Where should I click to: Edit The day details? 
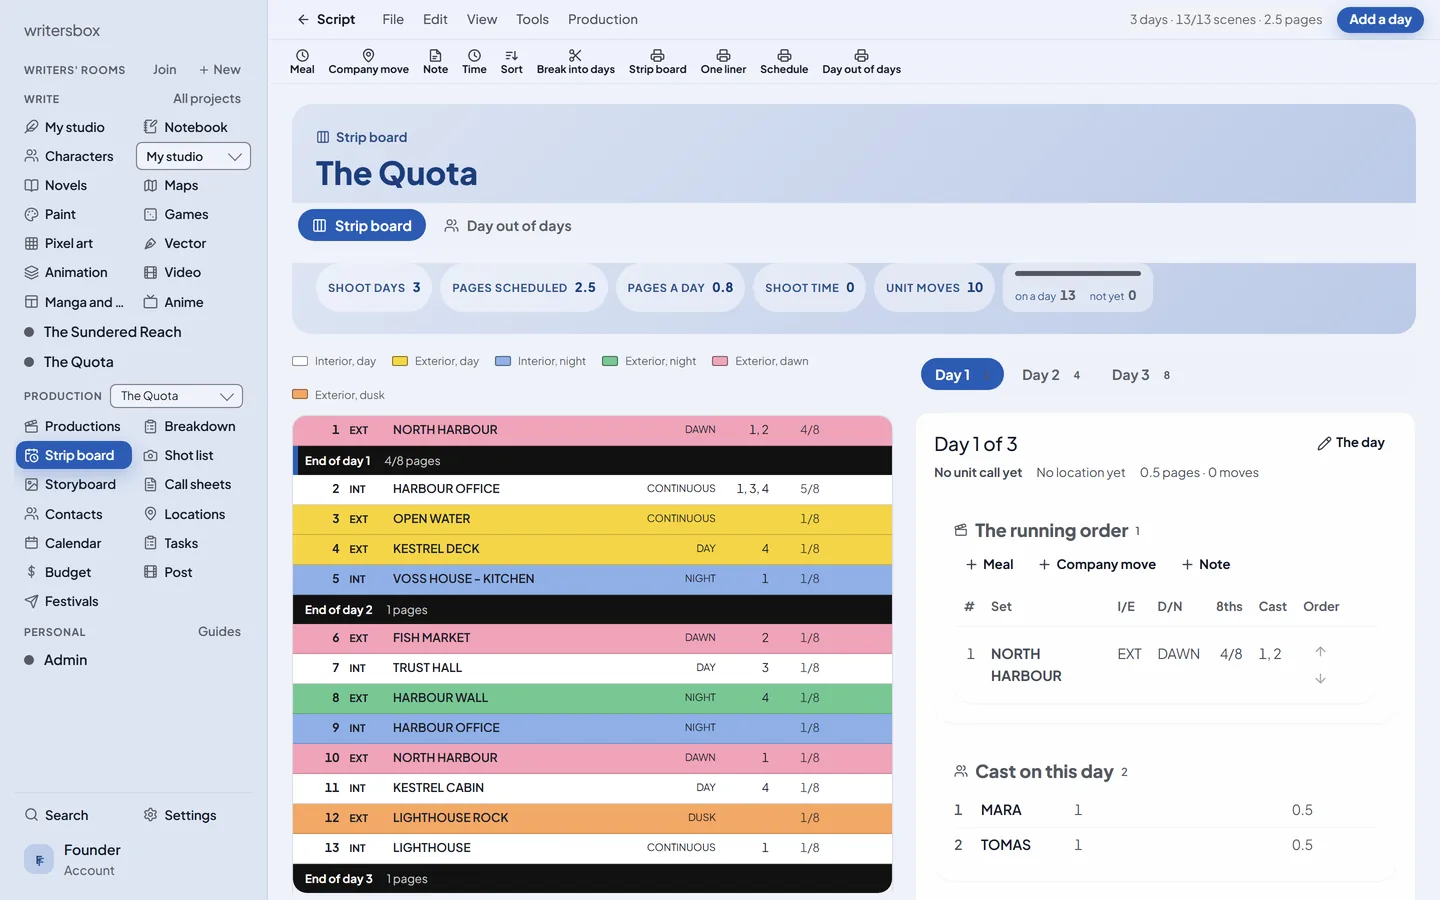tap(1351, 443)
